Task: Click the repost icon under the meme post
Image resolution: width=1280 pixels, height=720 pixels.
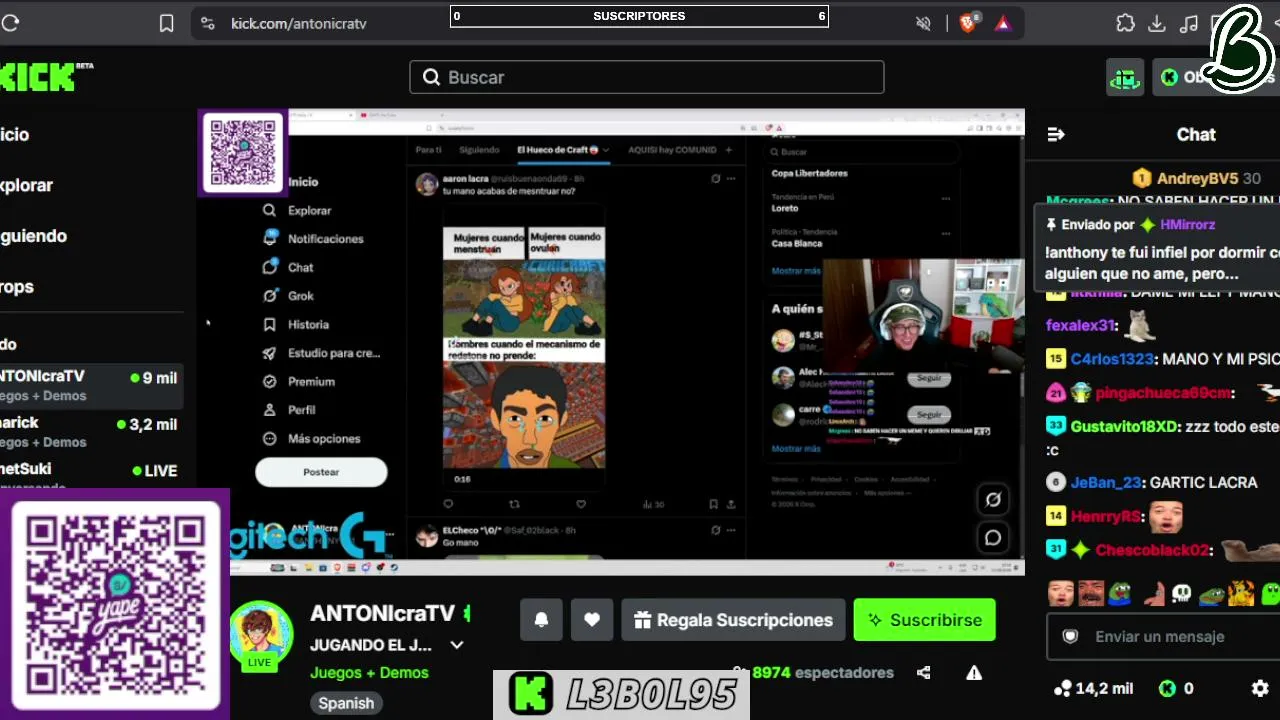Action: tap(514, 505)
